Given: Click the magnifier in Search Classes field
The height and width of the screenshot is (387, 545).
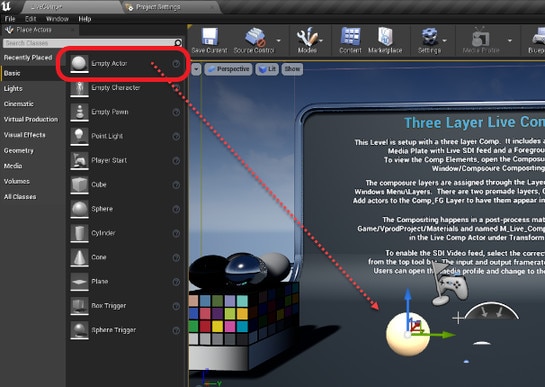Looking at the screenshot, I should [x=178, y=43].
